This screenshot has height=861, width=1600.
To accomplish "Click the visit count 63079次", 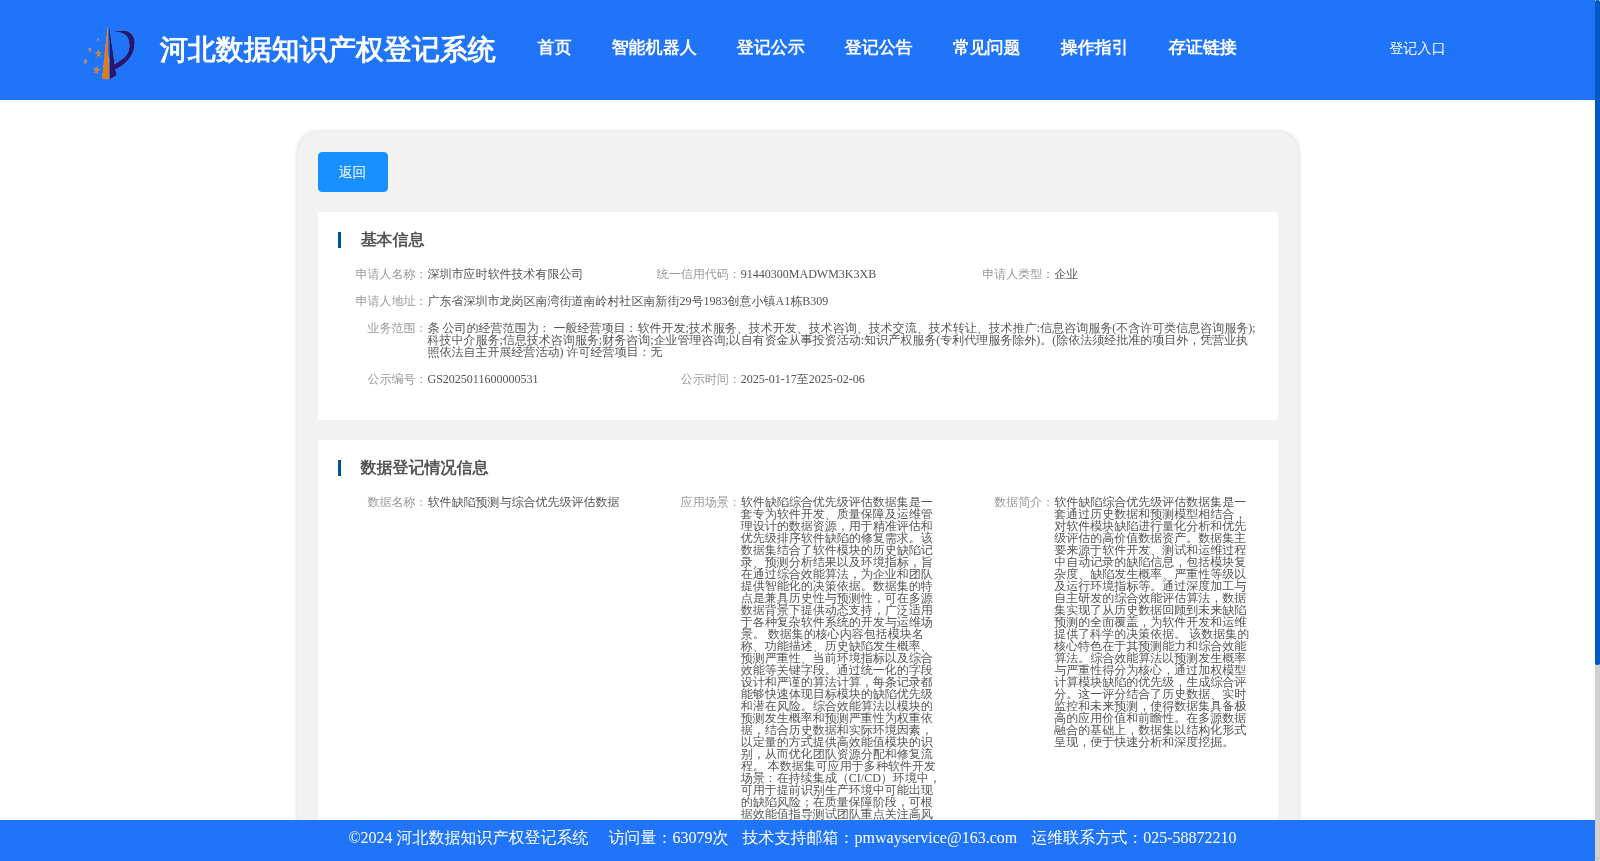I will pyautogui.click(x=700, y=838).
